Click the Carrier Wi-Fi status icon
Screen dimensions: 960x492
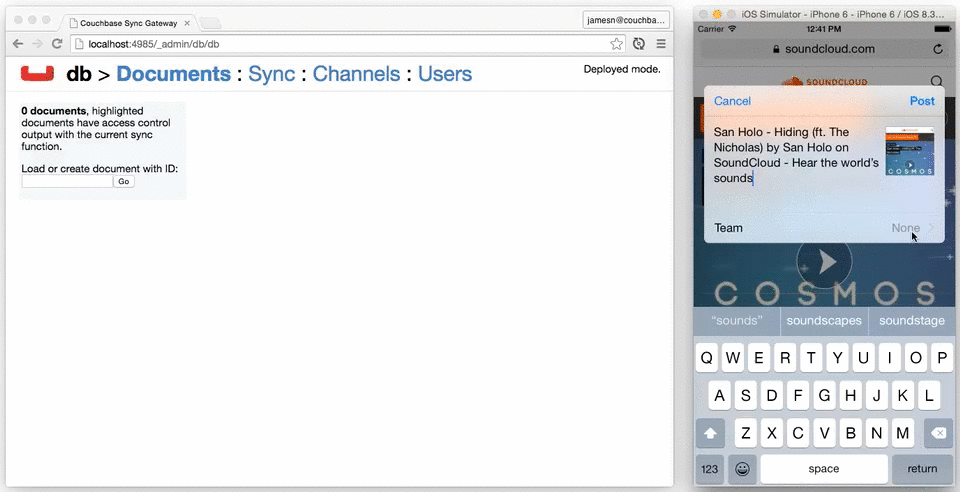732,29
